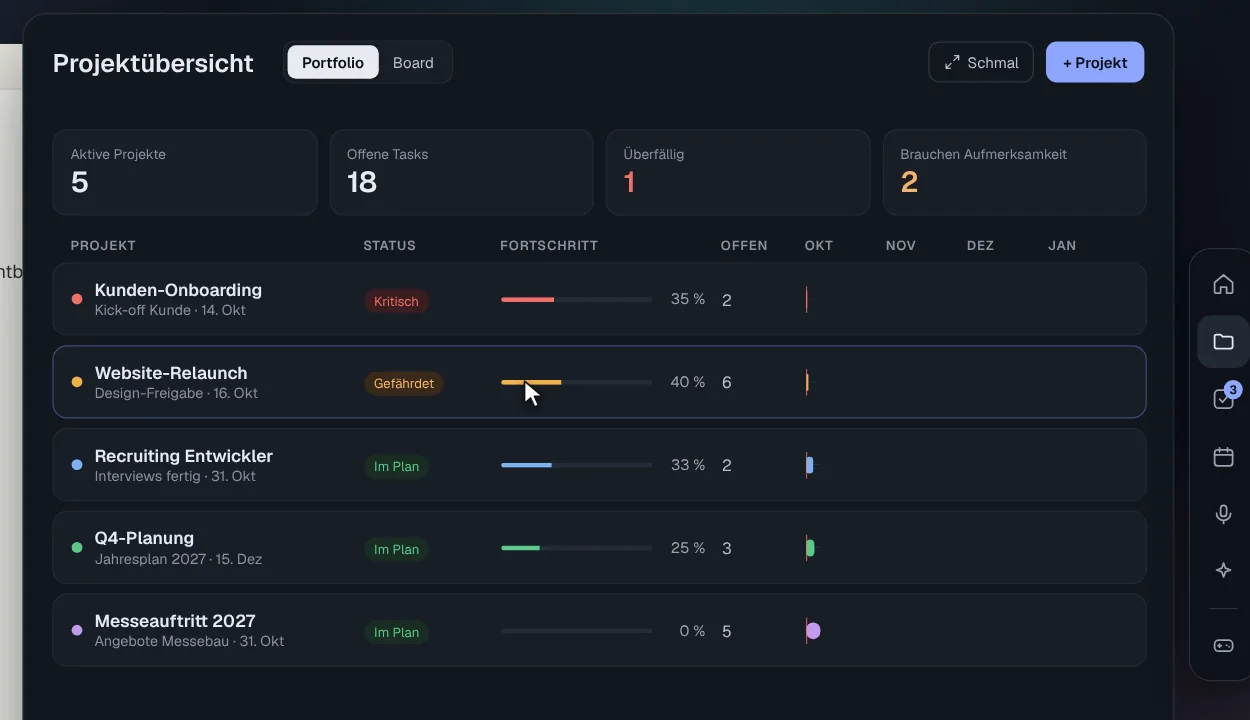Click the Q4-Planung progress bar
Image resolution: width=1250 pixels, height=720 pixels.
click(576, 548)
